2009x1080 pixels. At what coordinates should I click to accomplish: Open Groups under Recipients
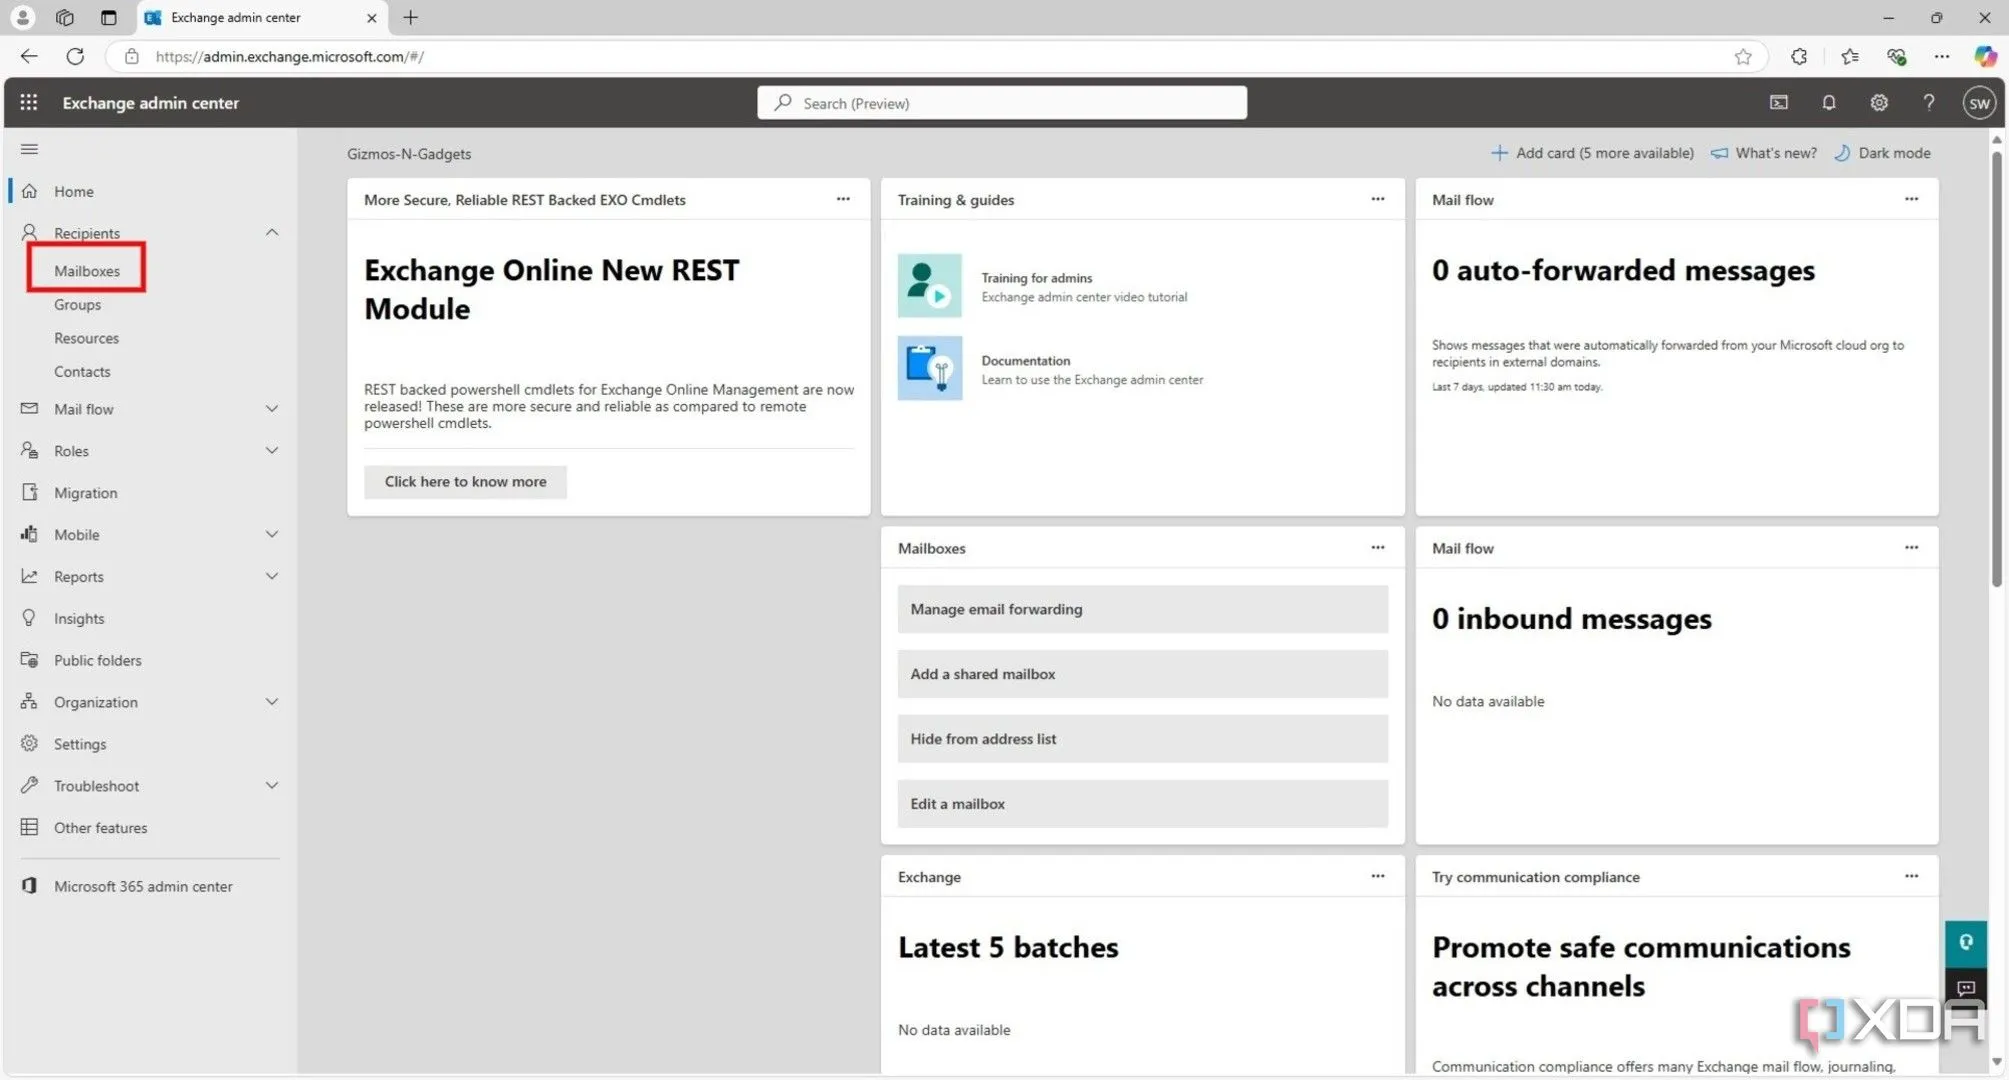[x=78, y=305]
